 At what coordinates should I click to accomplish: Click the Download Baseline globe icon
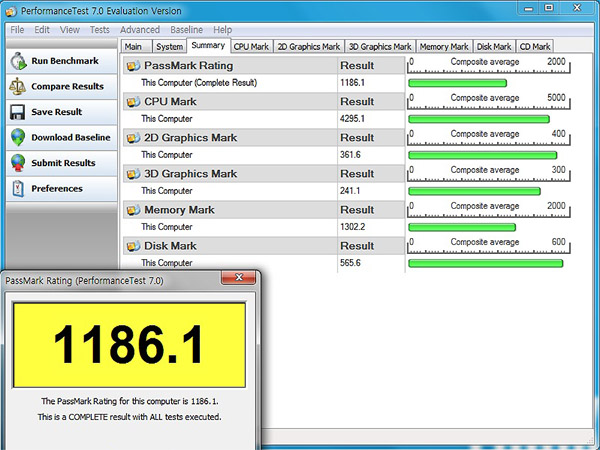18,137
